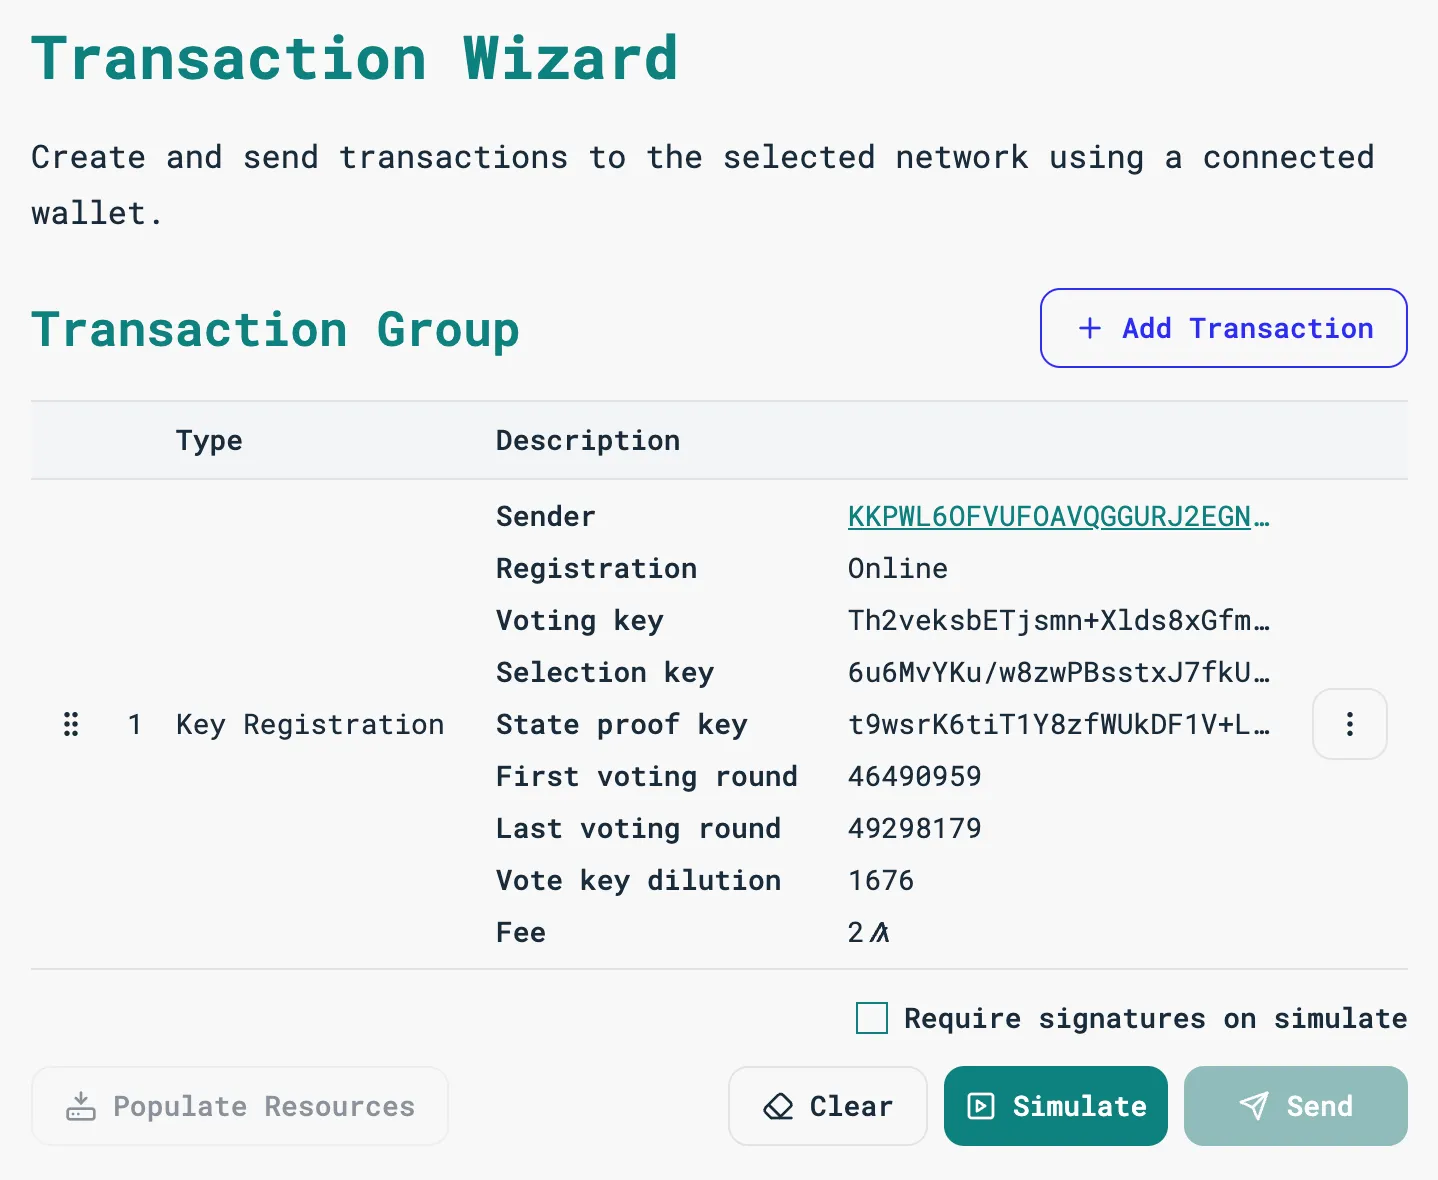The image size is (1438, 1180).
Task: Click the plus icon in Add Transaction
Action: (1089, 328)
